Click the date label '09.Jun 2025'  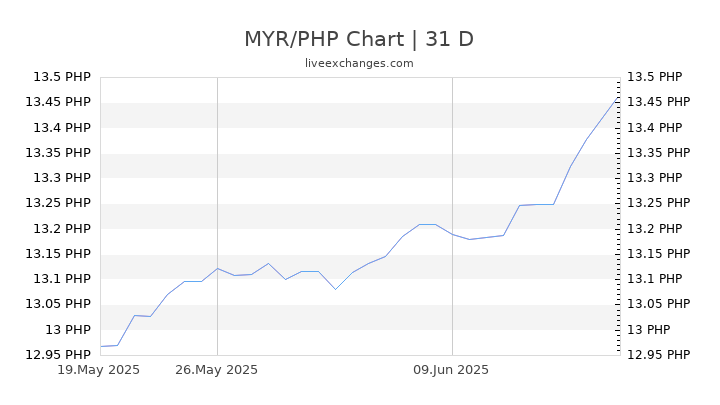(x=451, y=370)
